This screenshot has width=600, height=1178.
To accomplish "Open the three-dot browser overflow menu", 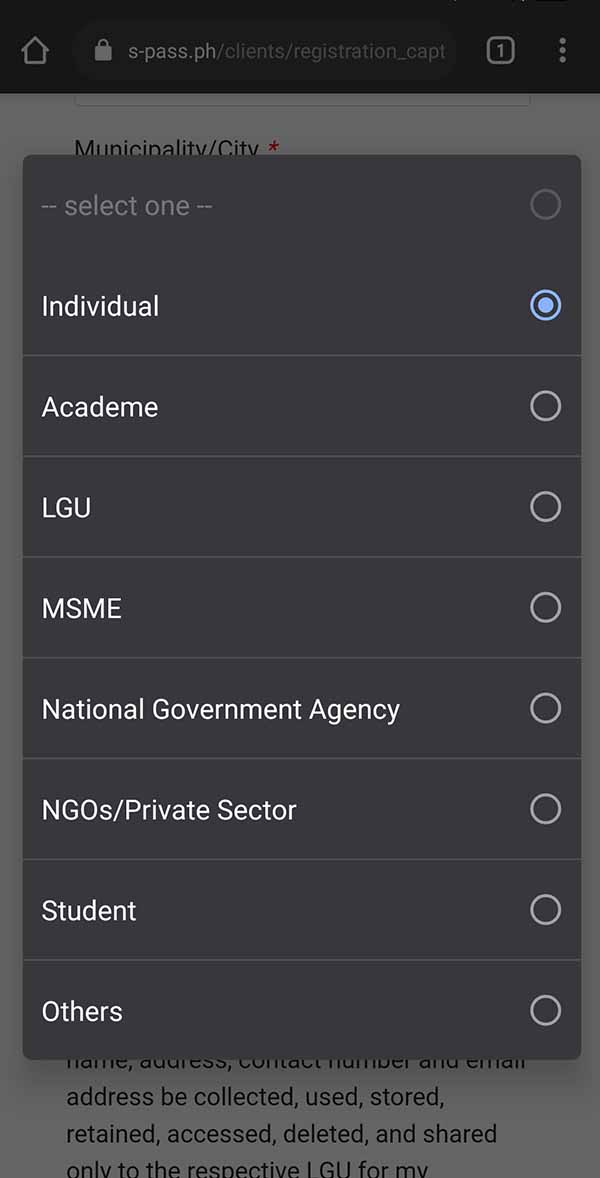I will (562, 49).
